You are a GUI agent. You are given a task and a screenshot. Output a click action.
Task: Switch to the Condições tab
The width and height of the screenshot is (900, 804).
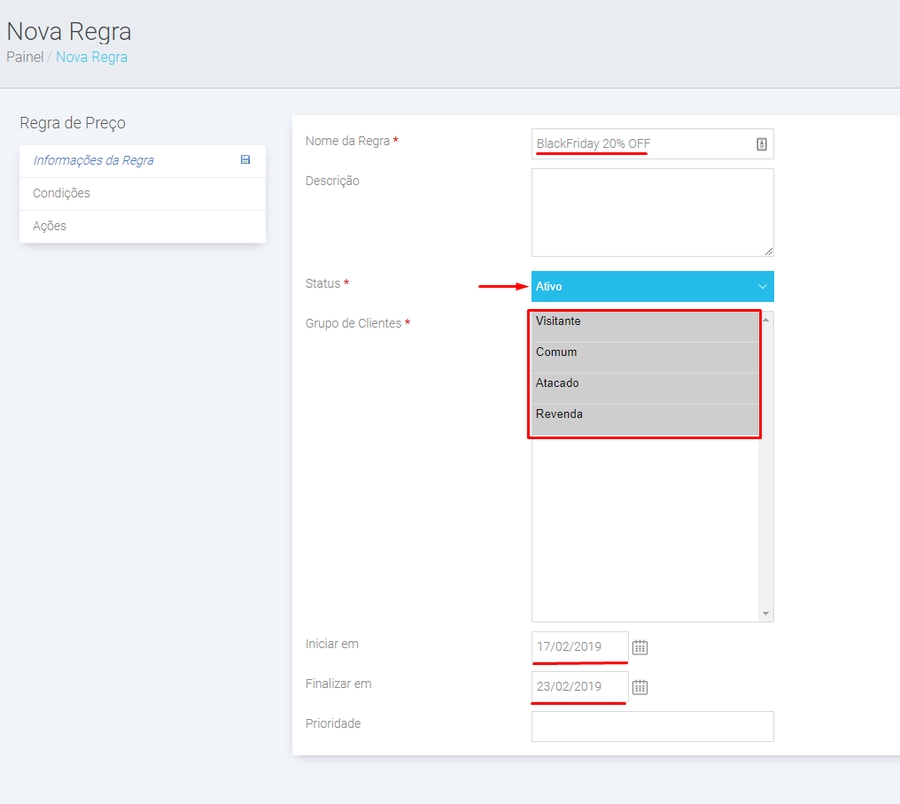pos(62,194)
